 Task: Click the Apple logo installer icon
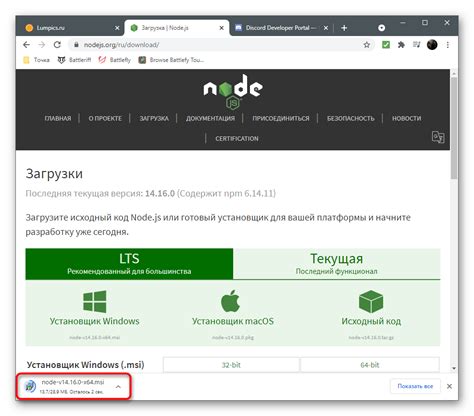click(x=231, y=301)
